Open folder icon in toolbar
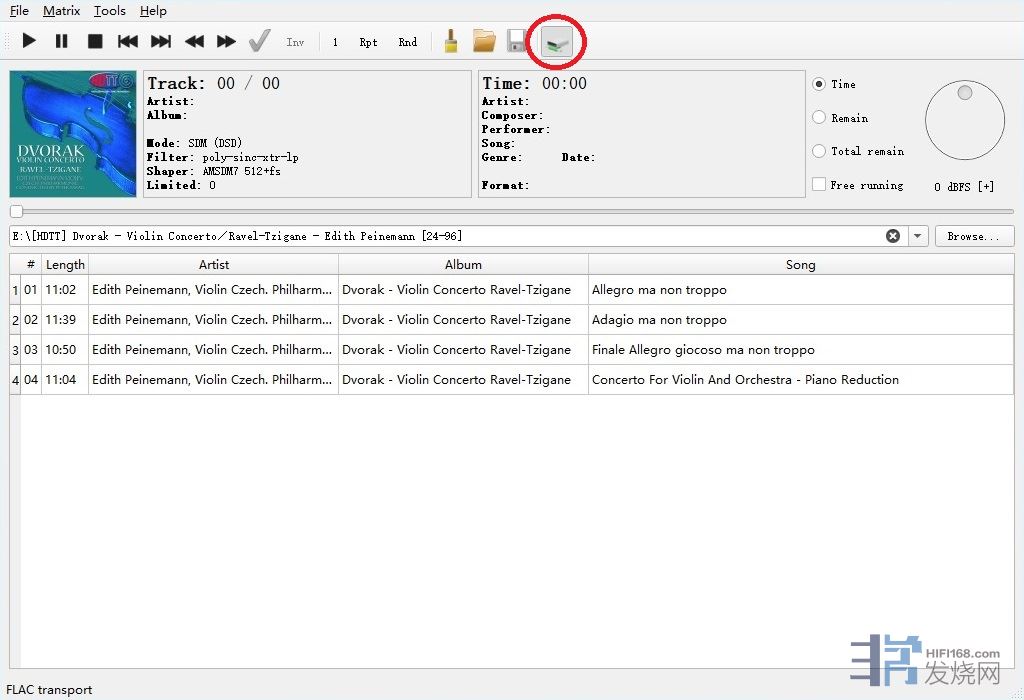Screen dimensions: 1024x700 click(x=484, y=41)
